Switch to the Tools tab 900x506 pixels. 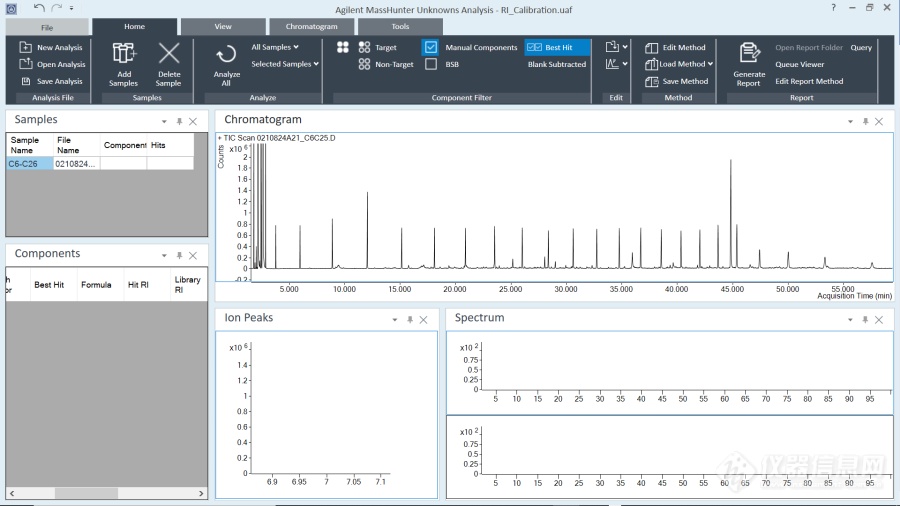pyautogui.click(x=400, y=26)
